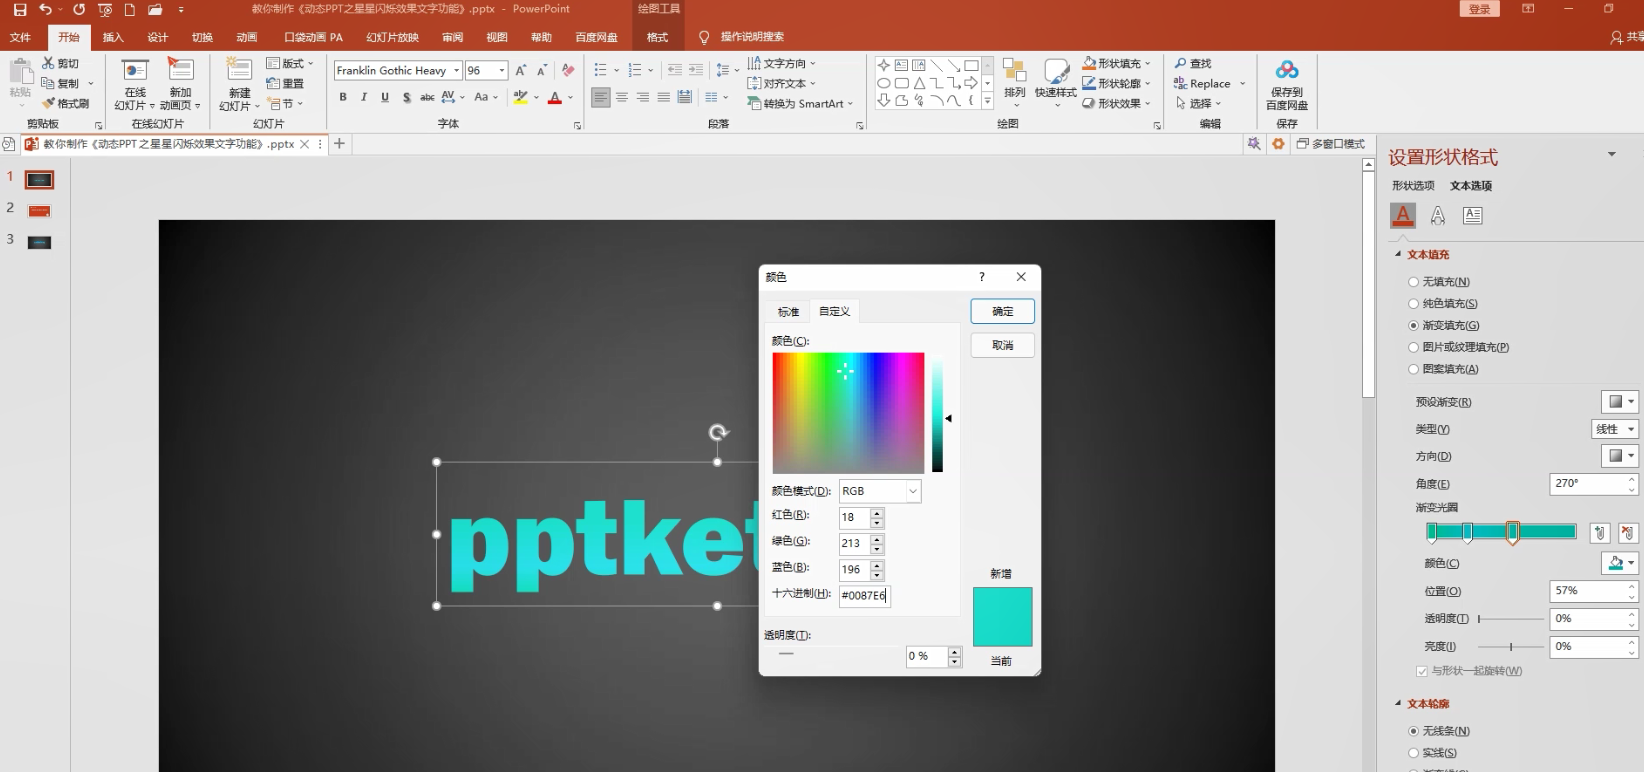Click the hexadecimal color input field

tap(865, 595)
